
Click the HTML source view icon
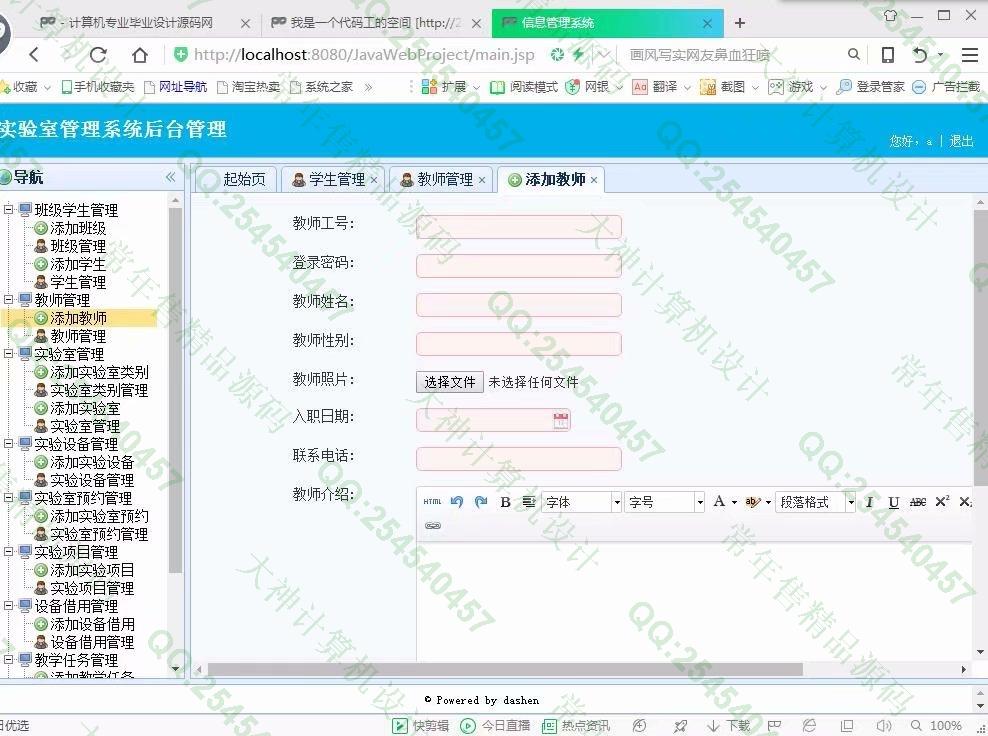click(432, 502)
